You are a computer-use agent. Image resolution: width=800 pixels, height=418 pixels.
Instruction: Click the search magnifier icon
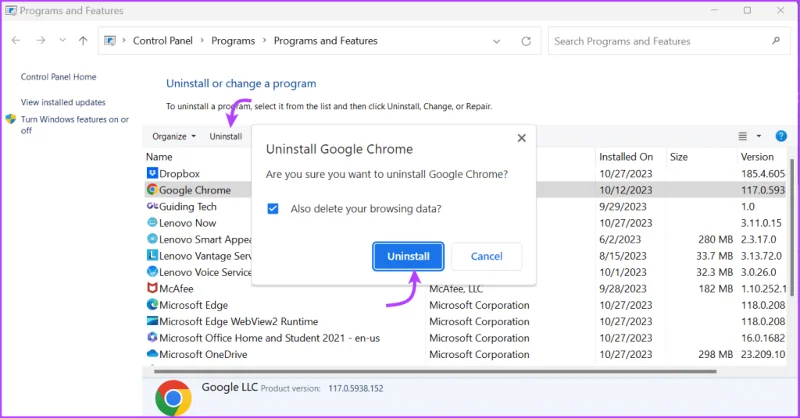[776, 41]
